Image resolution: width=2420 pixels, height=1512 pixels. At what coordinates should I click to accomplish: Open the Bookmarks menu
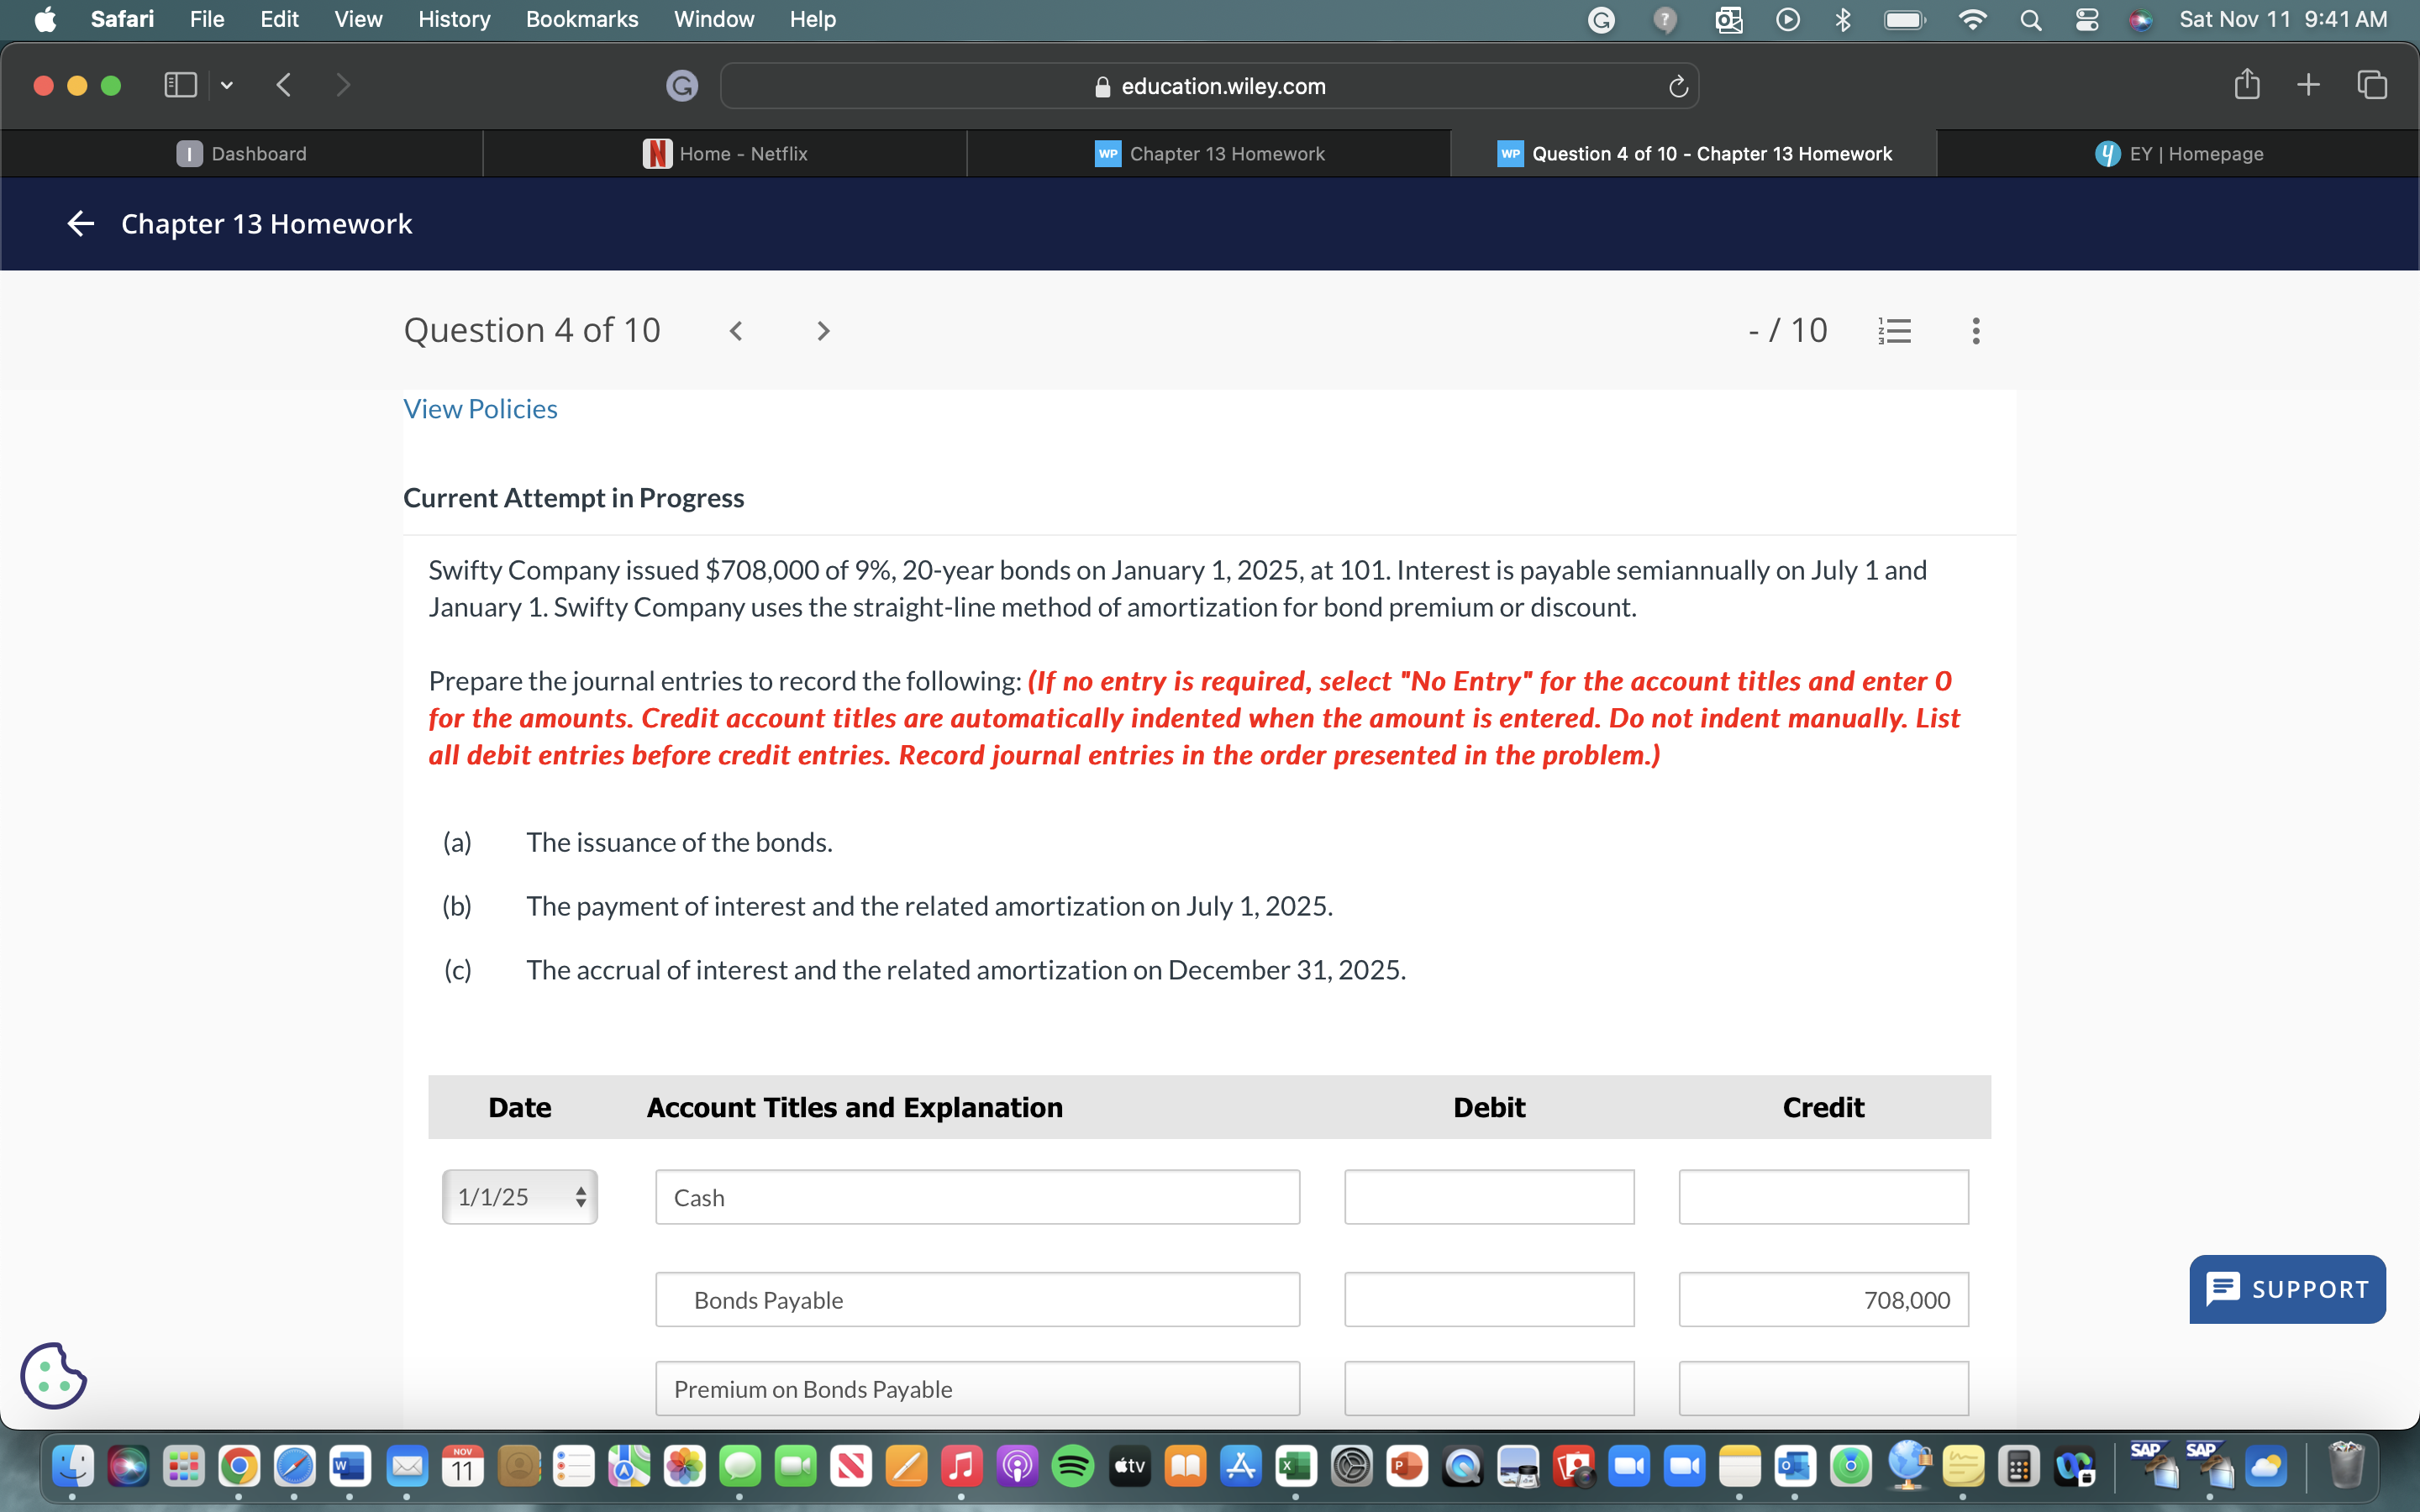[x=581, y=19]
